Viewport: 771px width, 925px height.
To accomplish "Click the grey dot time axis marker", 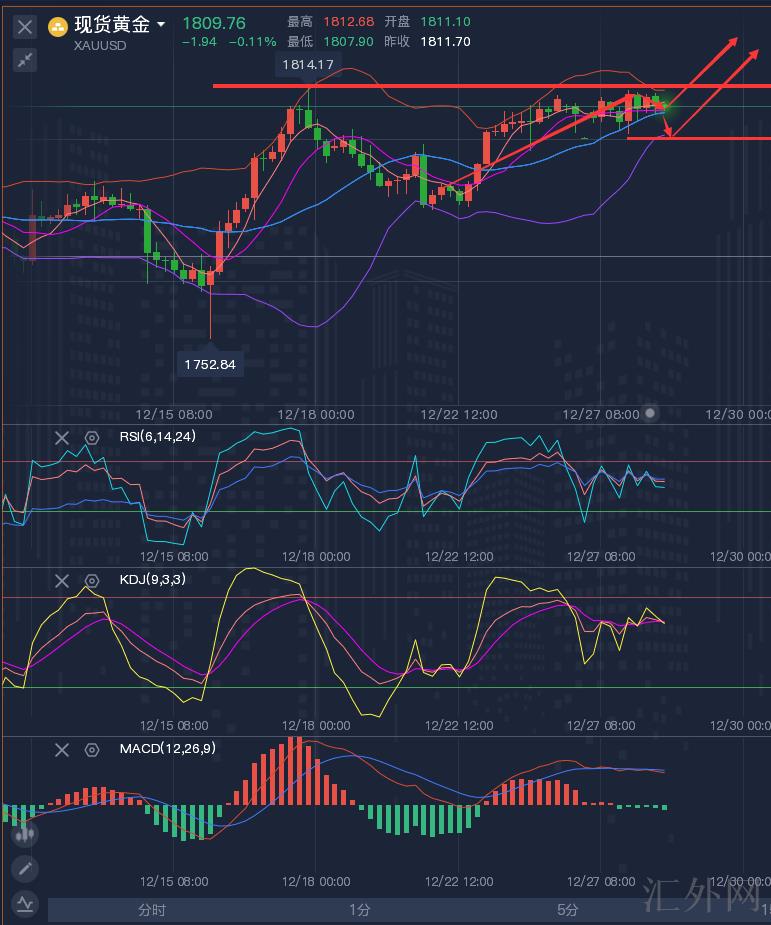I will click(x=651, y=412).
